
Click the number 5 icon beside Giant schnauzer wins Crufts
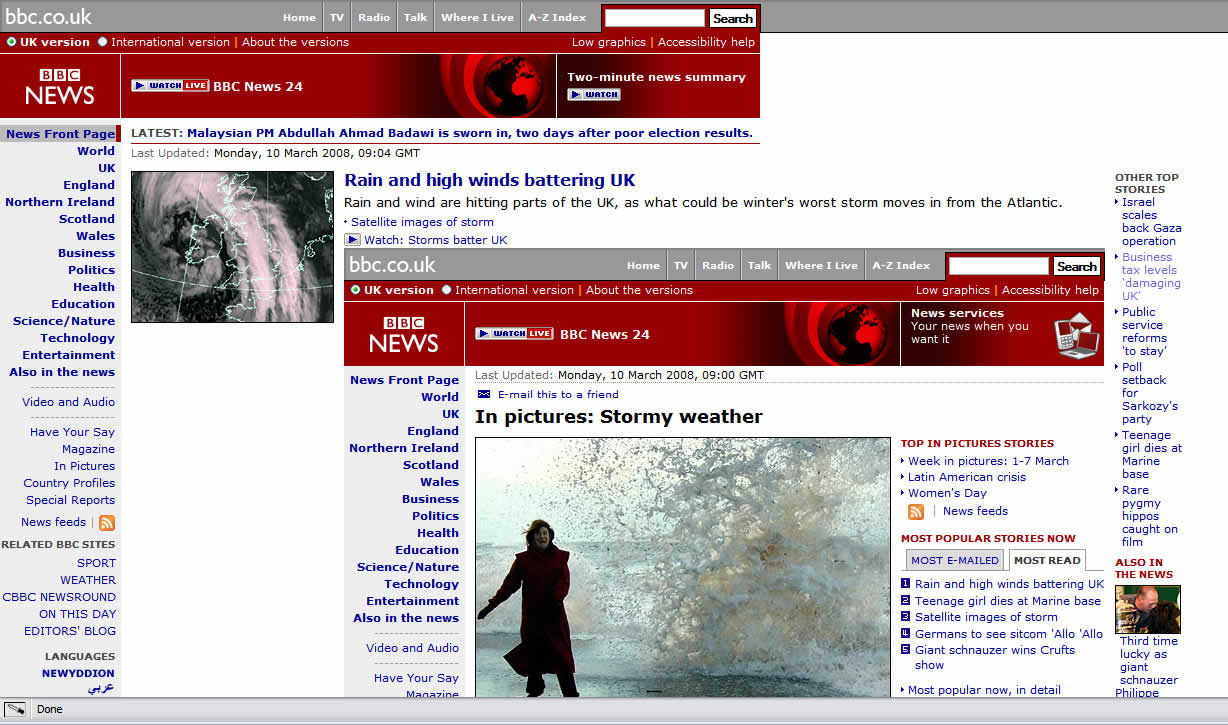[x=905, y=650]
